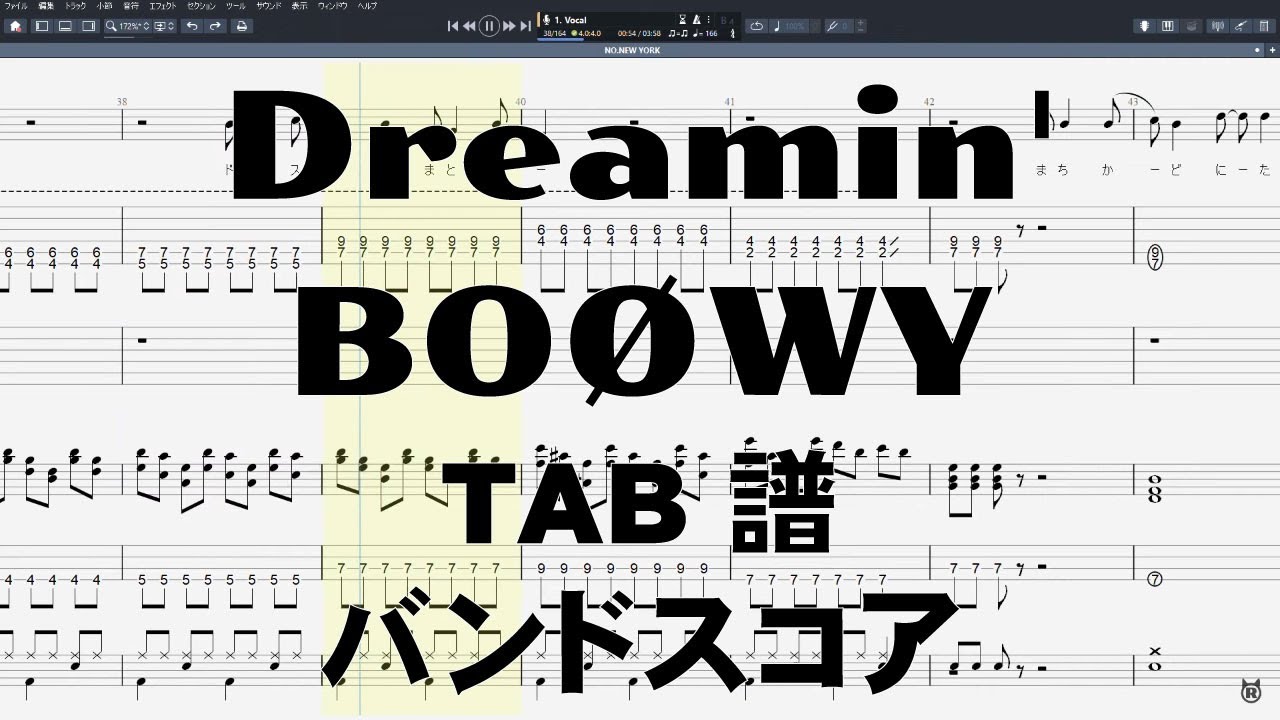
Task: Click the Redo arrow icon
Action: 215,26
